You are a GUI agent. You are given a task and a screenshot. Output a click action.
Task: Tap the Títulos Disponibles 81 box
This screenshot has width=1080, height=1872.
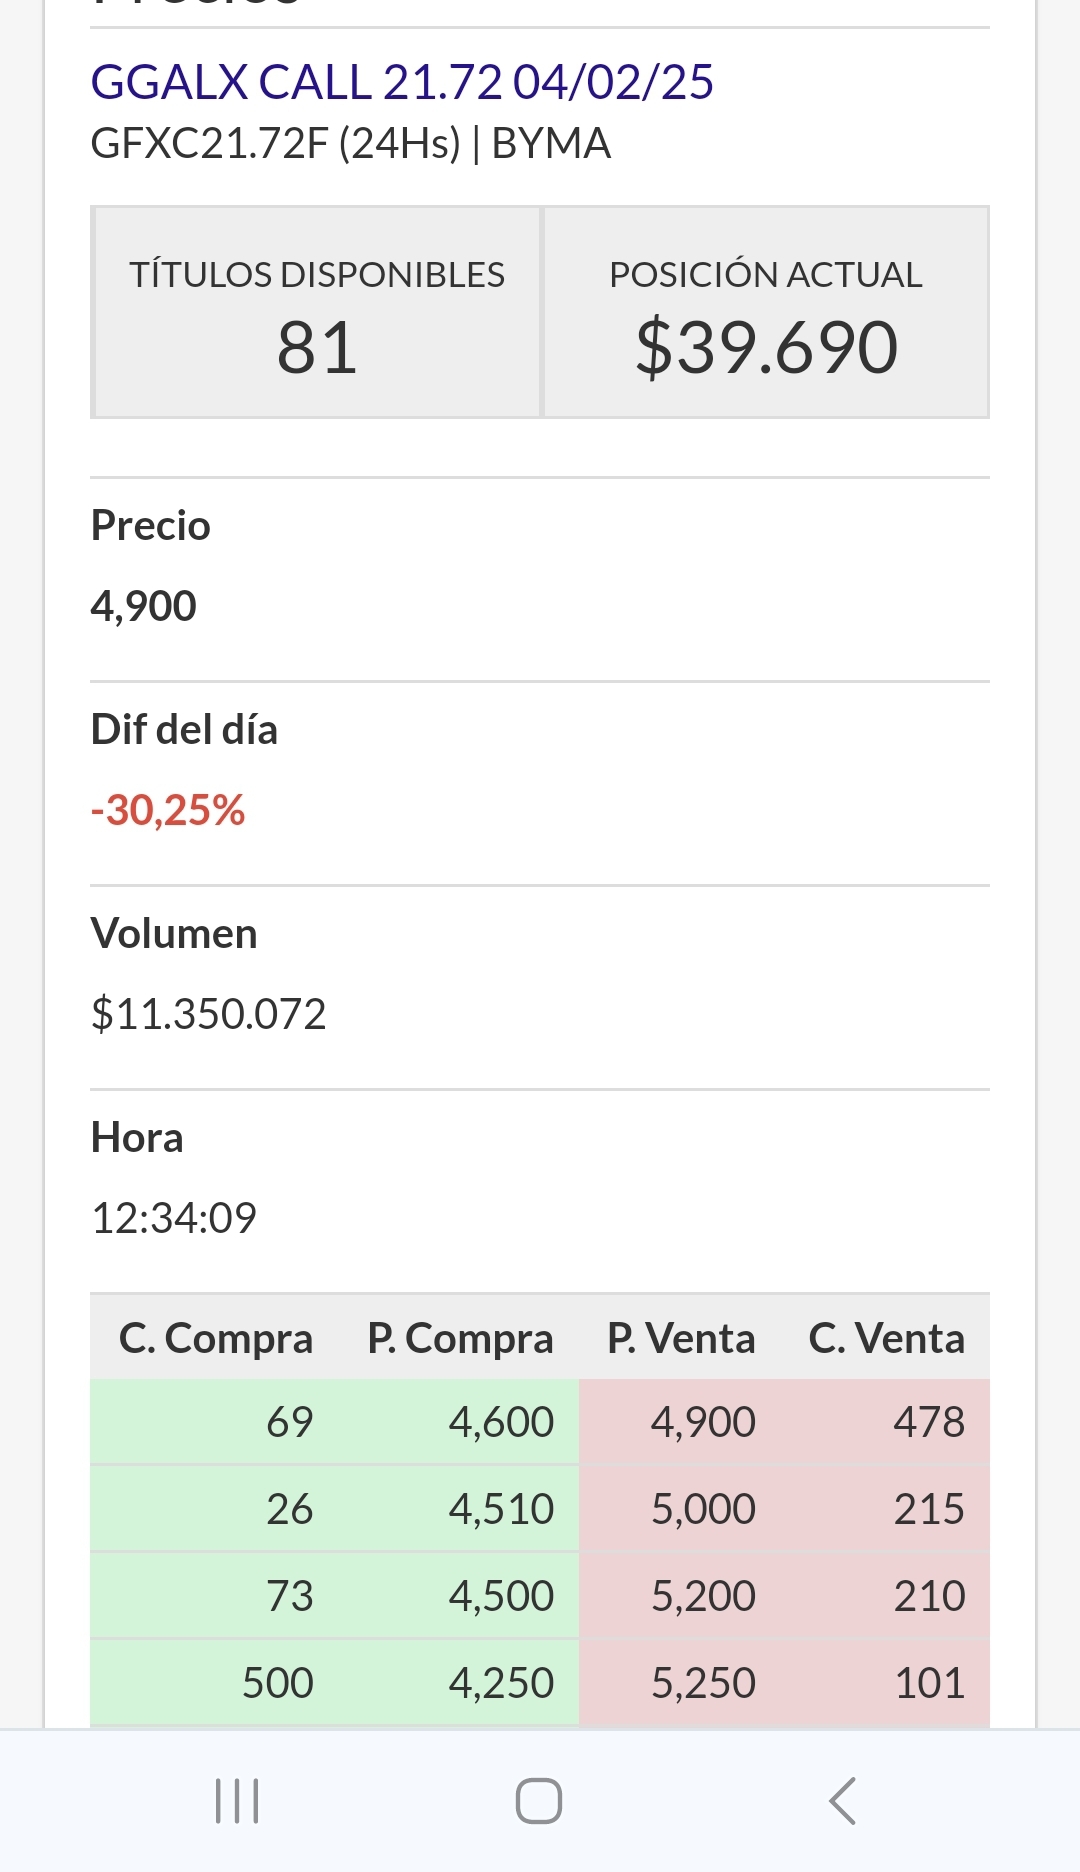(x=317, y=313)
